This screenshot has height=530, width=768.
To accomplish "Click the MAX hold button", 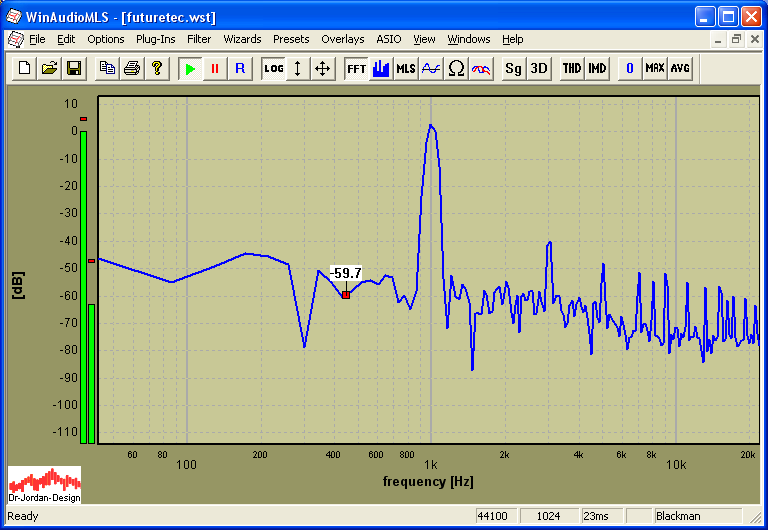I will (x=655, y=68).
